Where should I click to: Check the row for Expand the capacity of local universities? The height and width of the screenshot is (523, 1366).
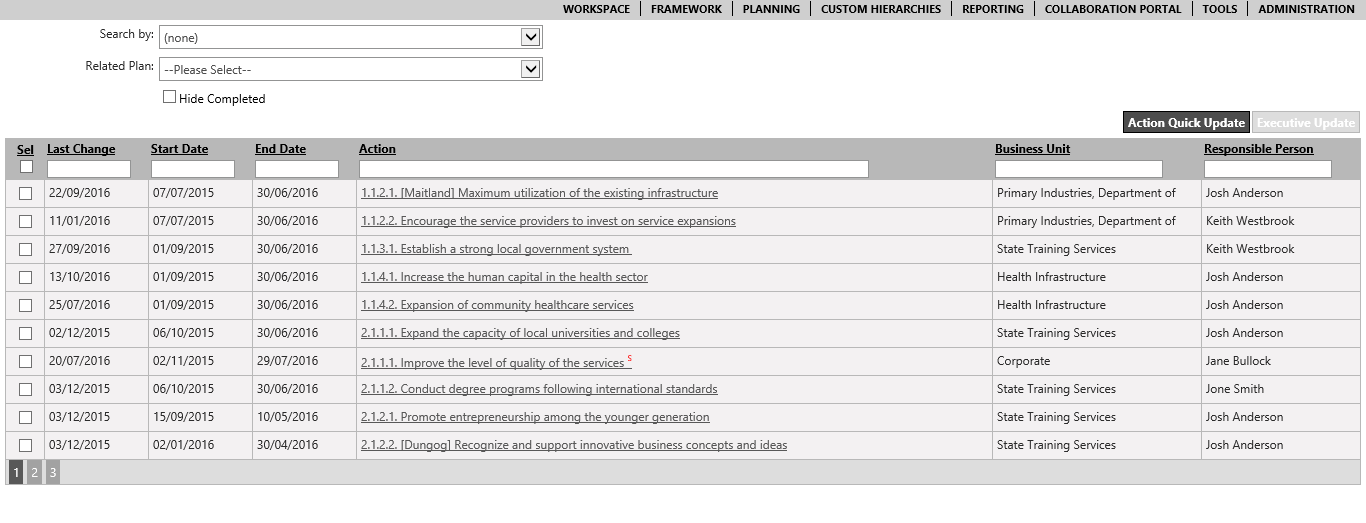coord(25,333)
